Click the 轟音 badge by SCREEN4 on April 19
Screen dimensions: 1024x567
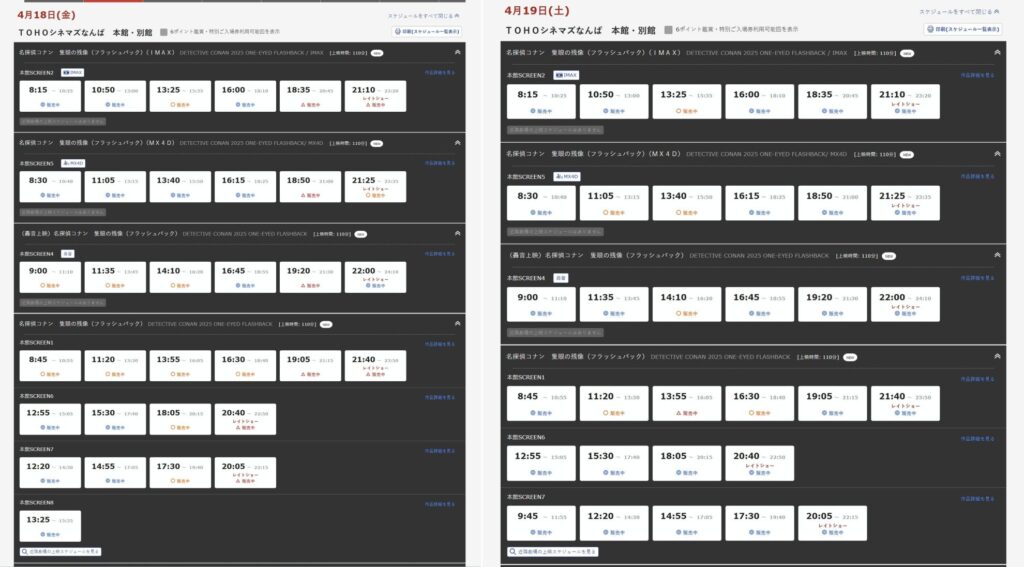point(560,278)
